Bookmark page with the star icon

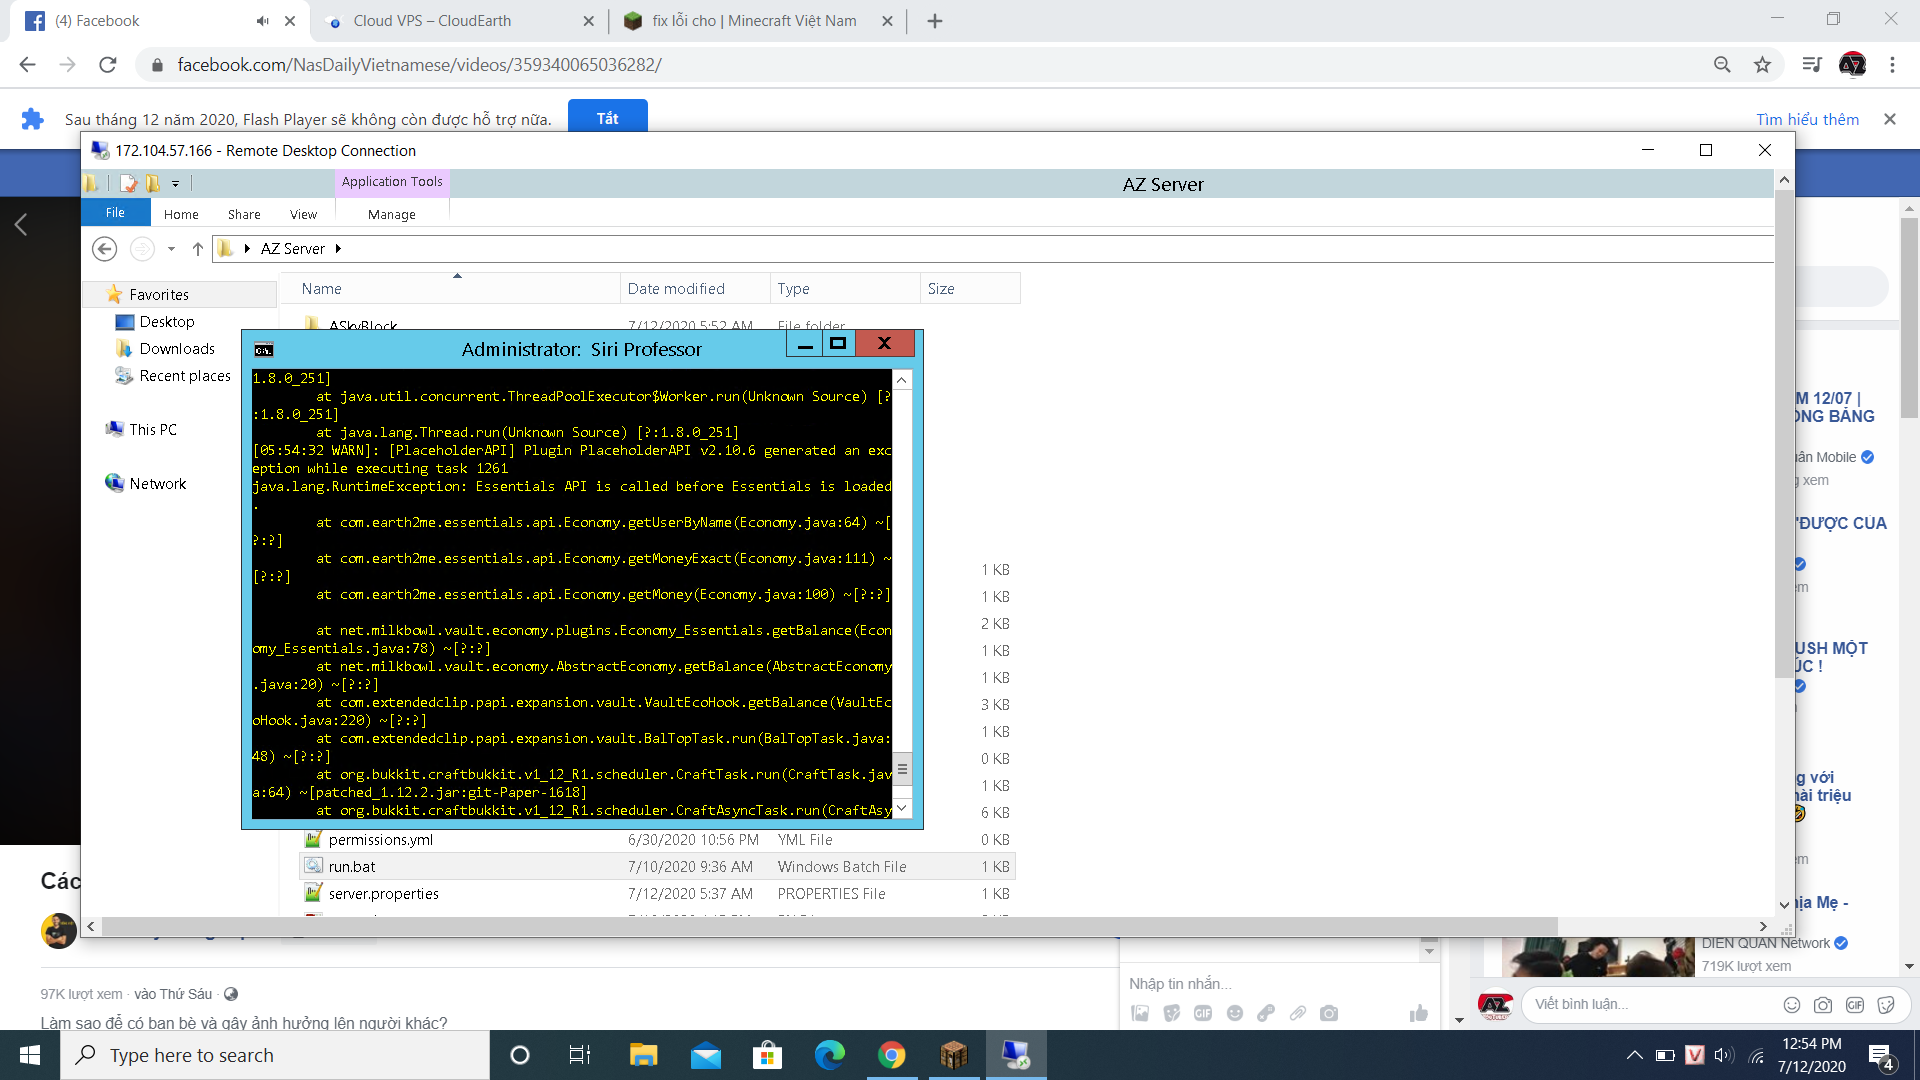tap(1762, 65)
